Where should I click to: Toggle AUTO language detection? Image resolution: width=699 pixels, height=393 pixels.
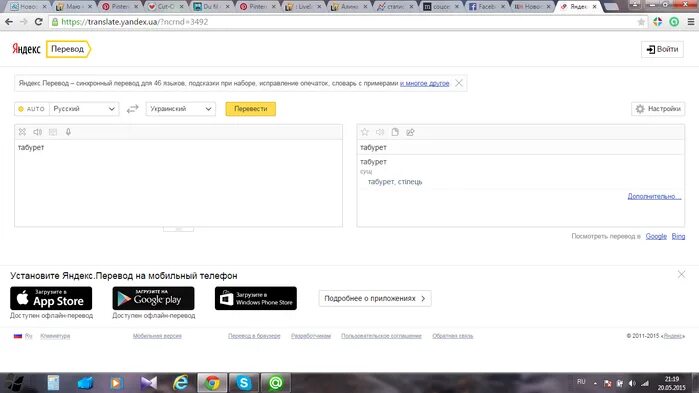coord(32,109)
